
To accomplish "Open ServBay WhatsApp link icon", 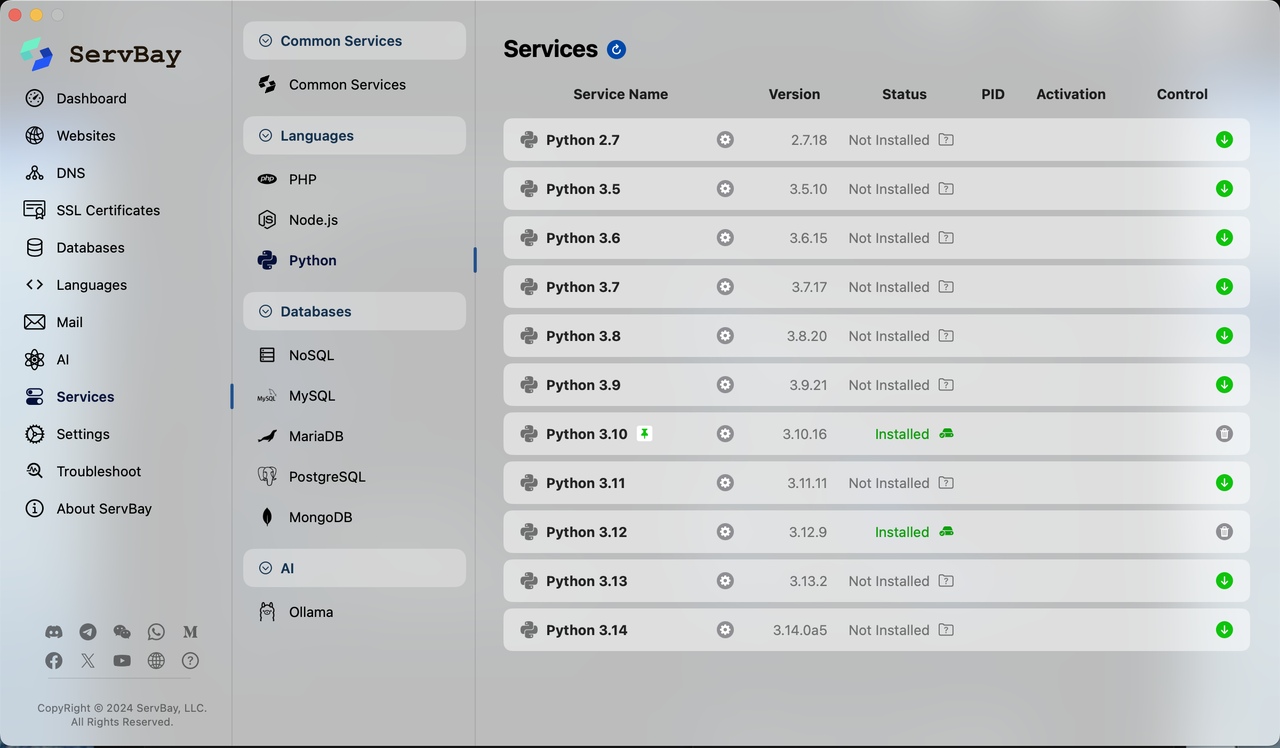I will [x=156, y=632].
